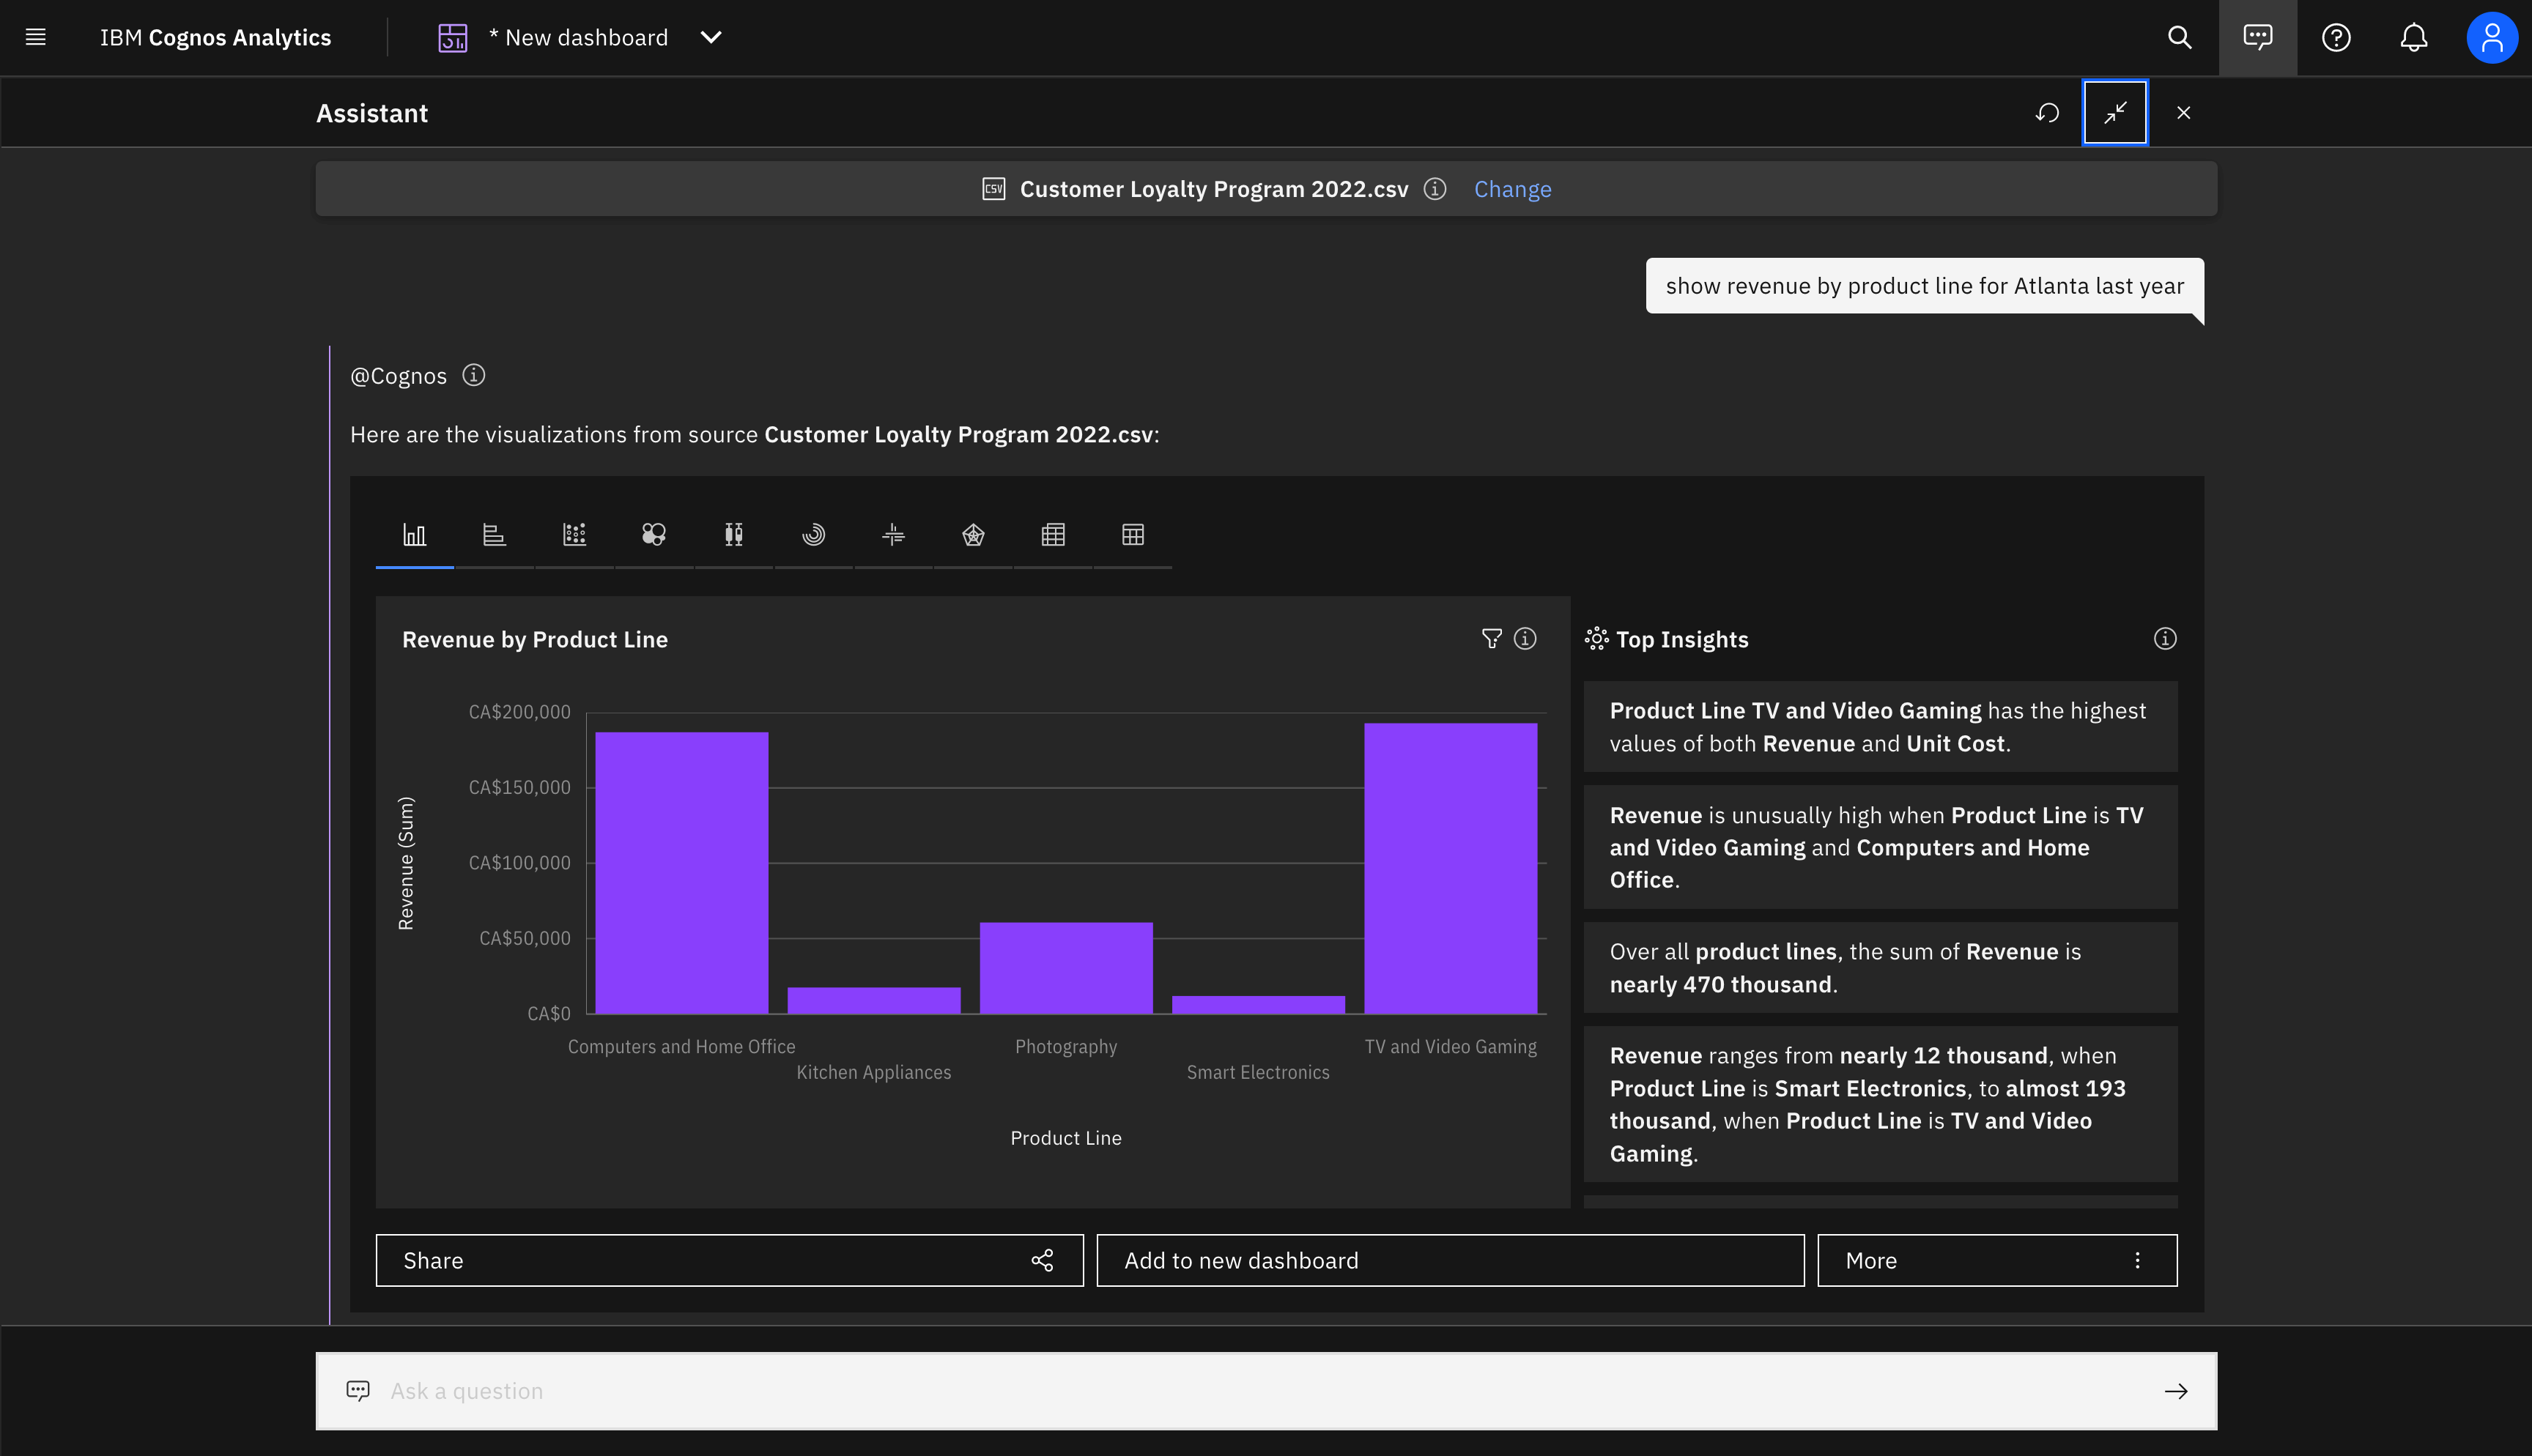This screenshot has height=1456, width=2532.
Task: Reset the Assistant conversation with refresh icon
Action: pos(2047,113)
